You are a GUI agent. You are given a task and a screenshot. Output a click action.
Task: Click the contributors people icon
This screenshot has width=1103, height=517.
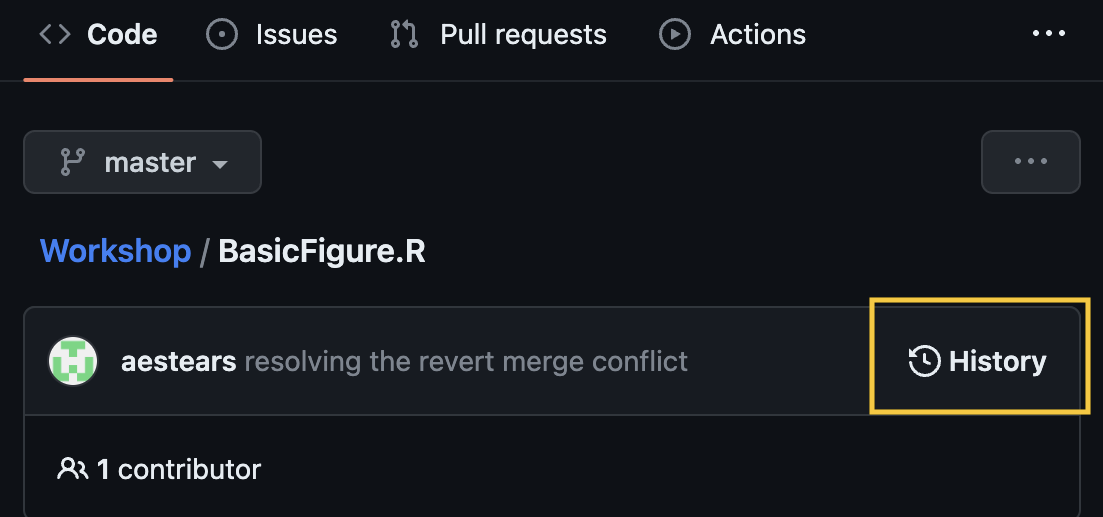(x=72, y=468)
